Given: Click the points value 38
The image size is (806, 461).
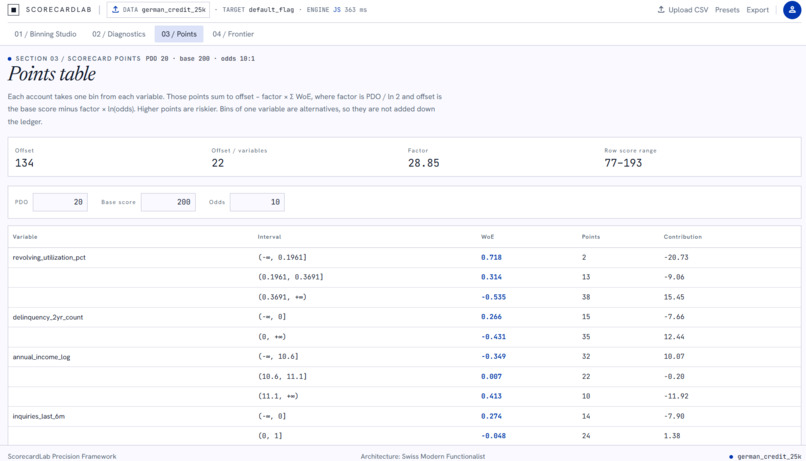Looking at the screenshot, I should 586,297.
